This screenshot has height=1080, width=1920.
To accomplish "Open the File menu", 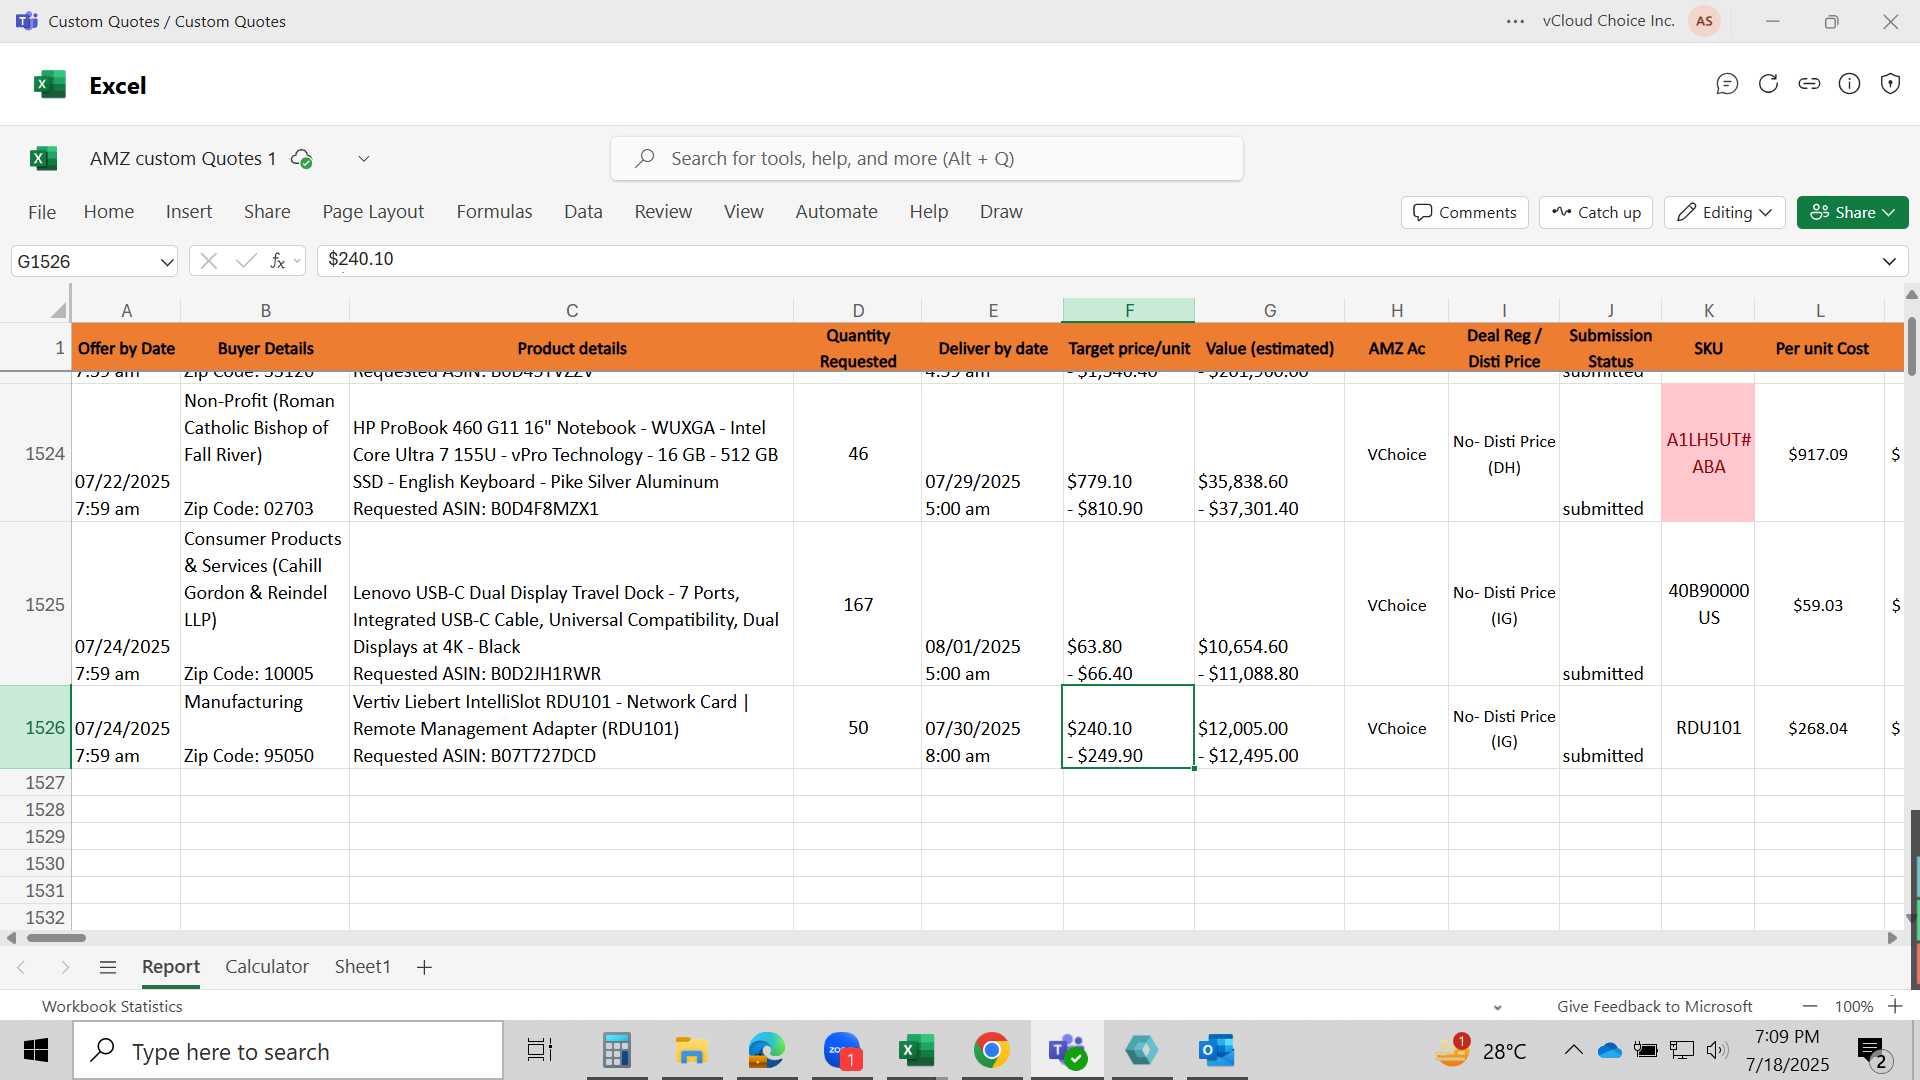I will tap(42, 212).
